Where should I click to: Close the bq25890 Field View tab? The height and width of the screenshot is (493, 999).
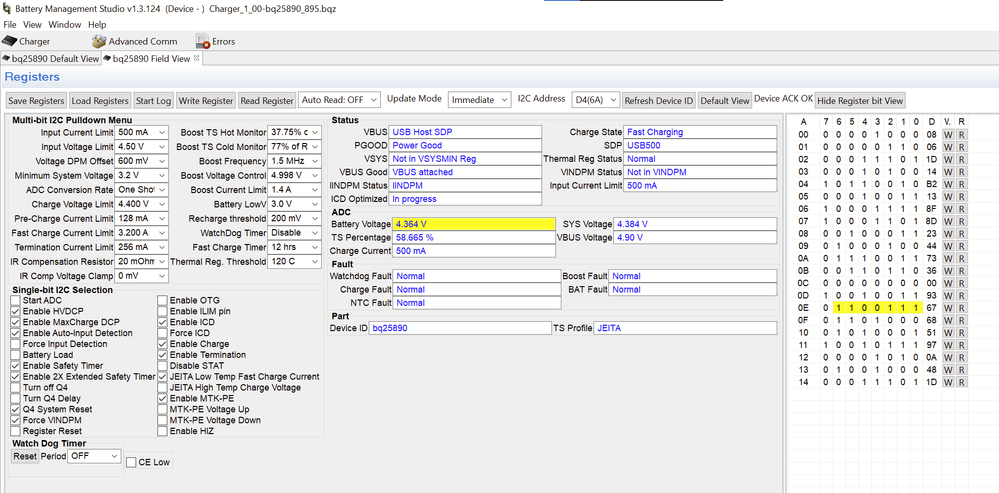click(196, 58)
